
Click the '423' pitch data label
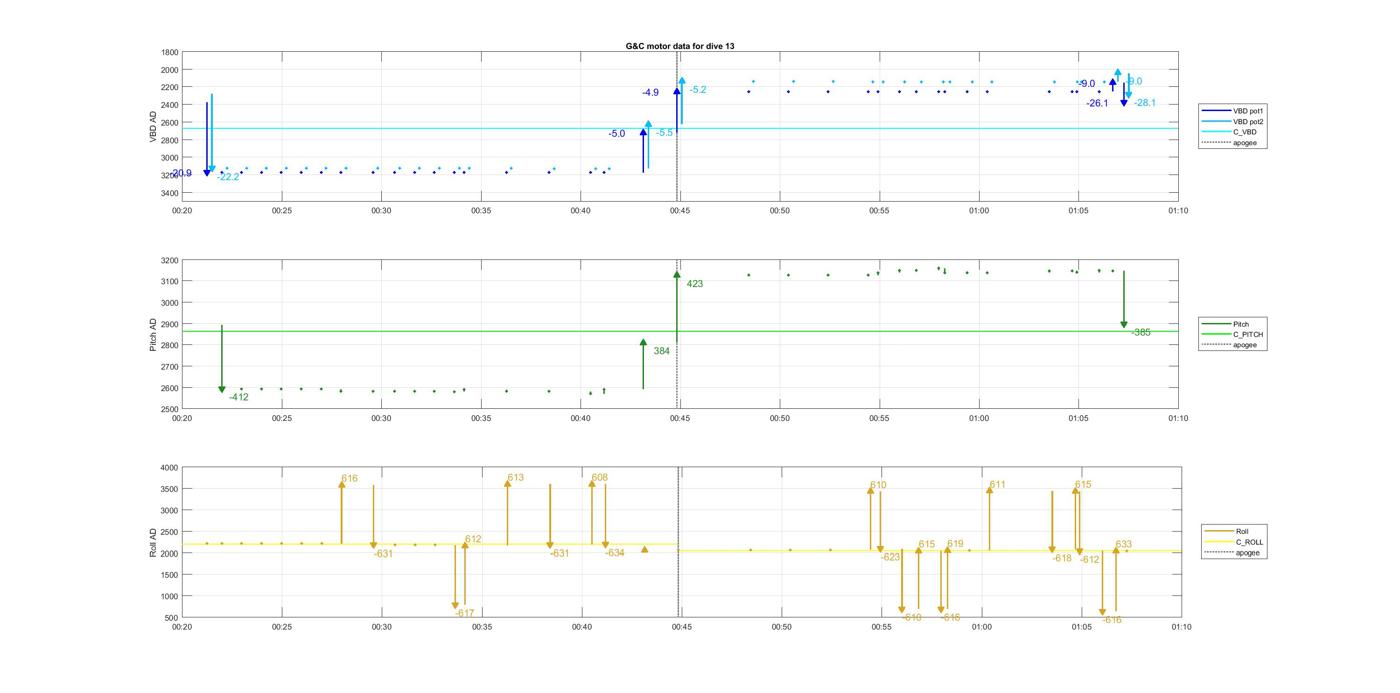click(695, 284)
